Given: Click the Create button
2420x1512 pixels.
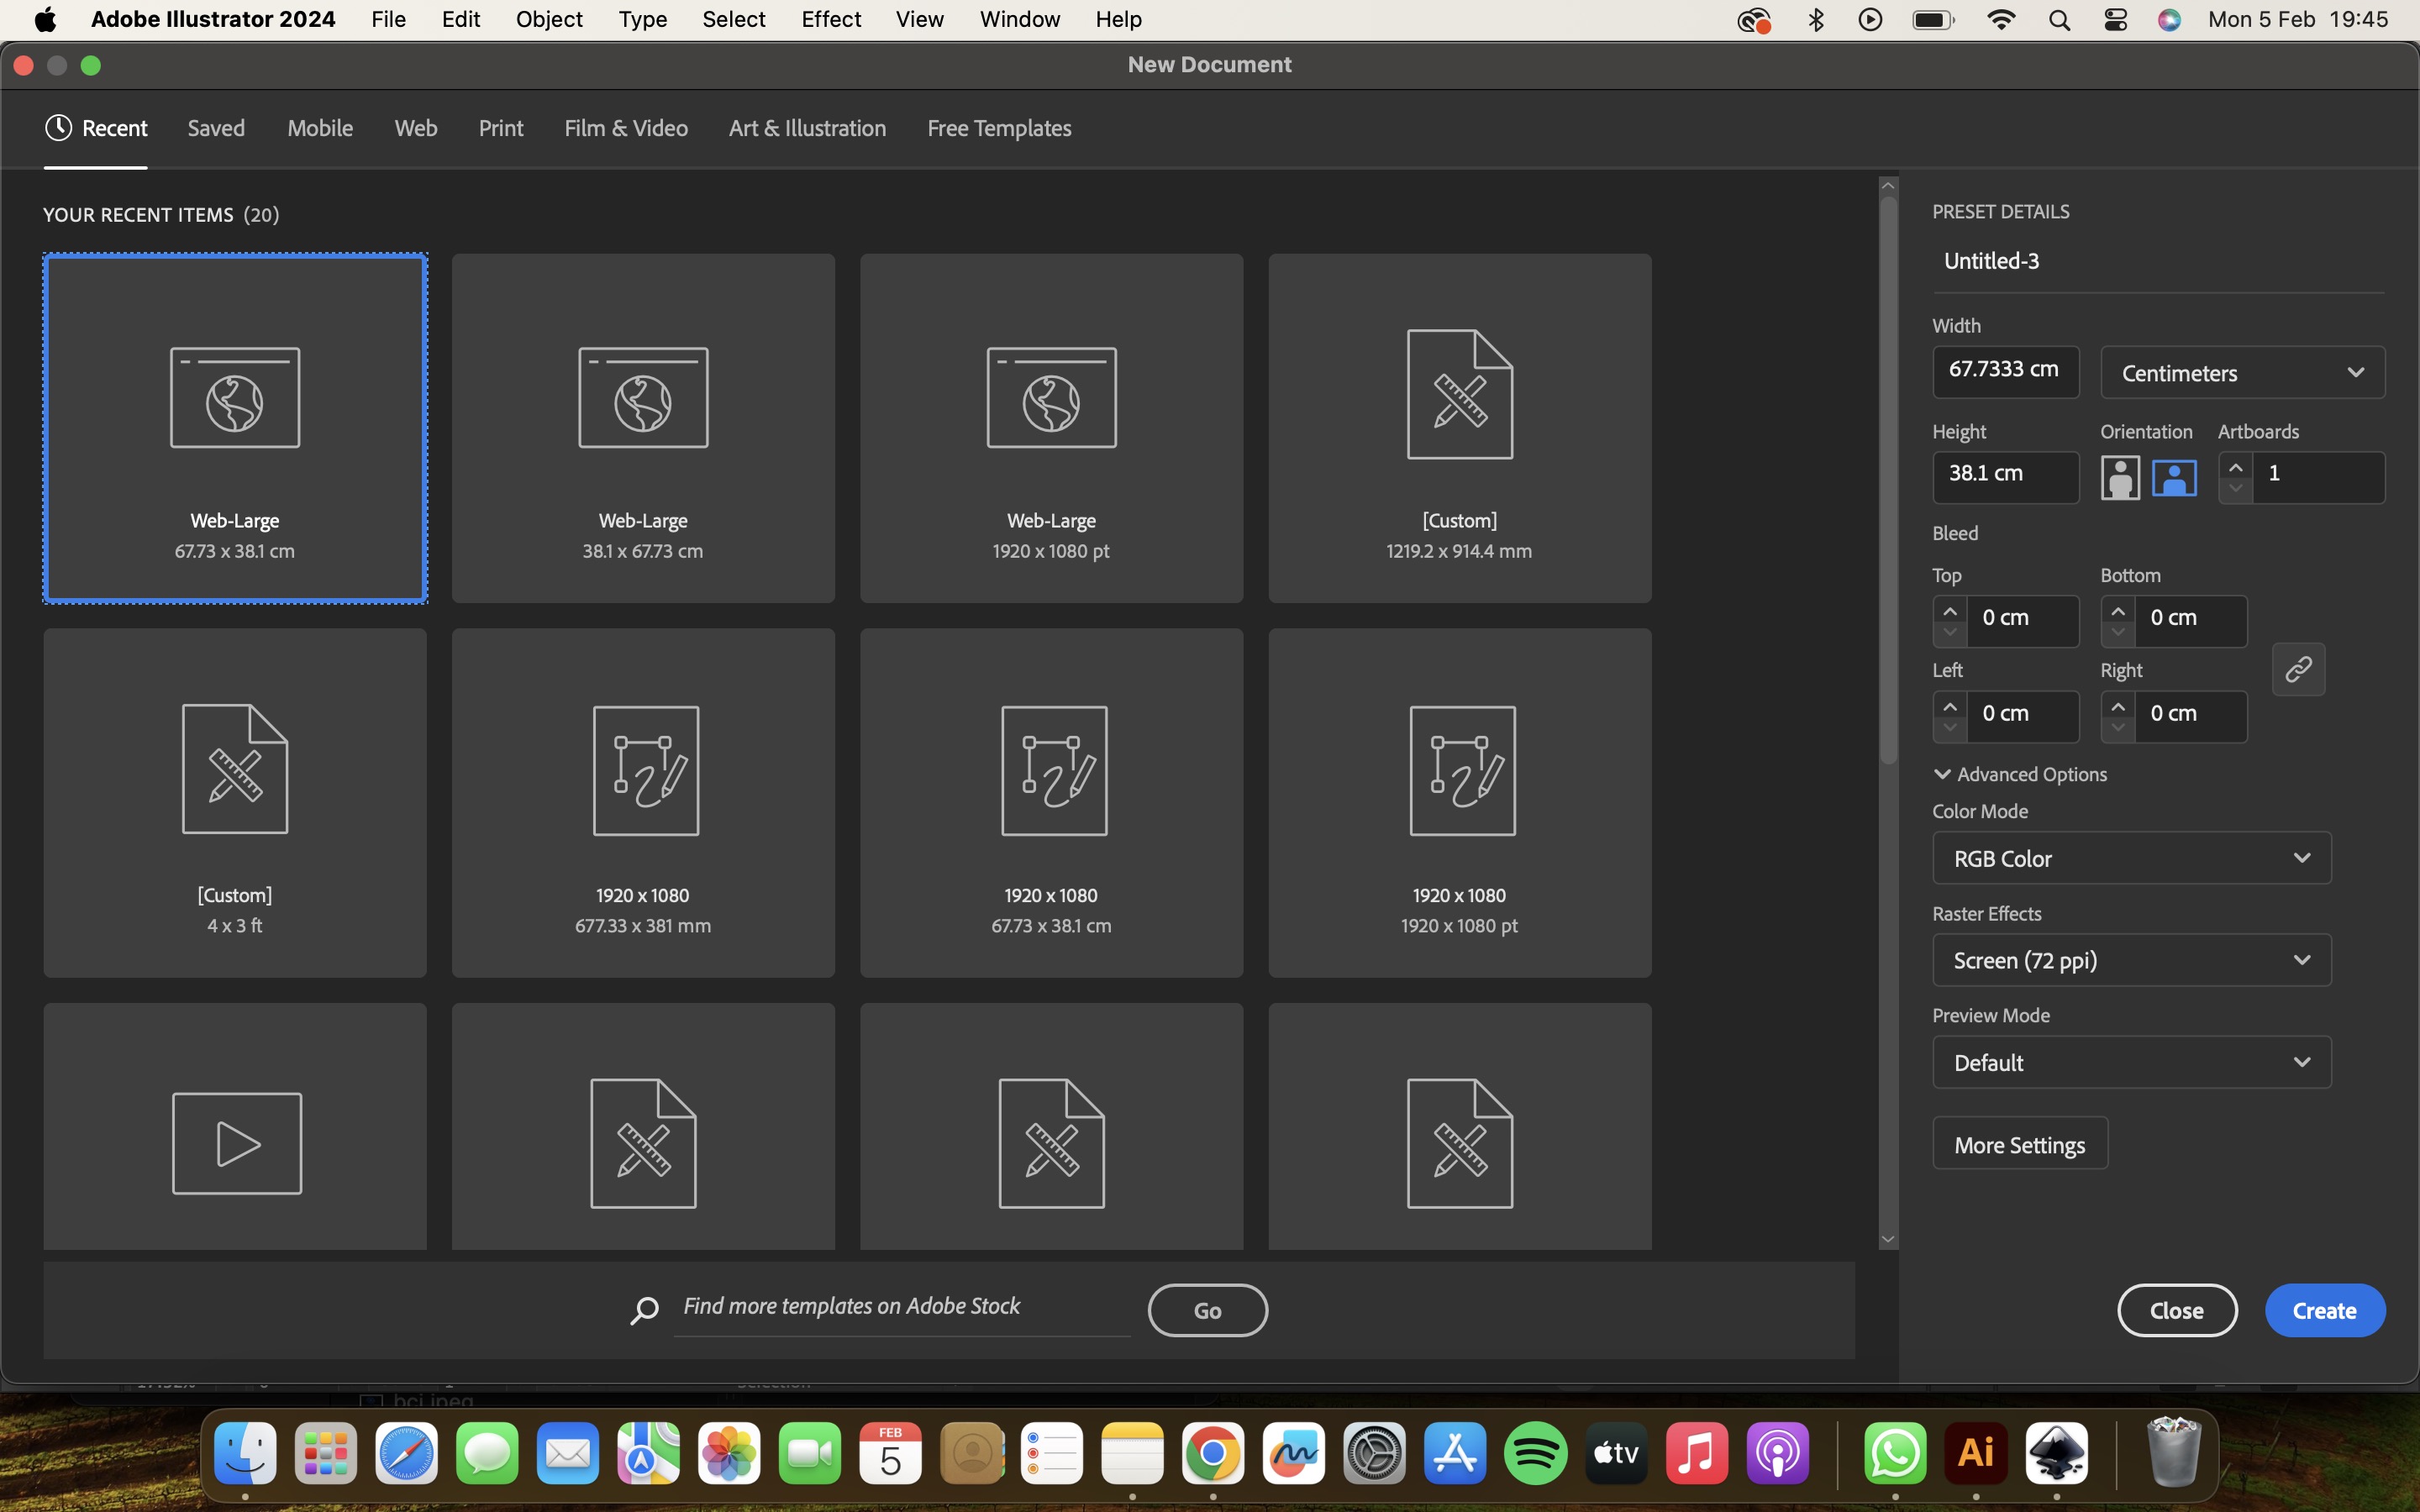Looking at the screenshot, I should [x=2325, y=1310].
